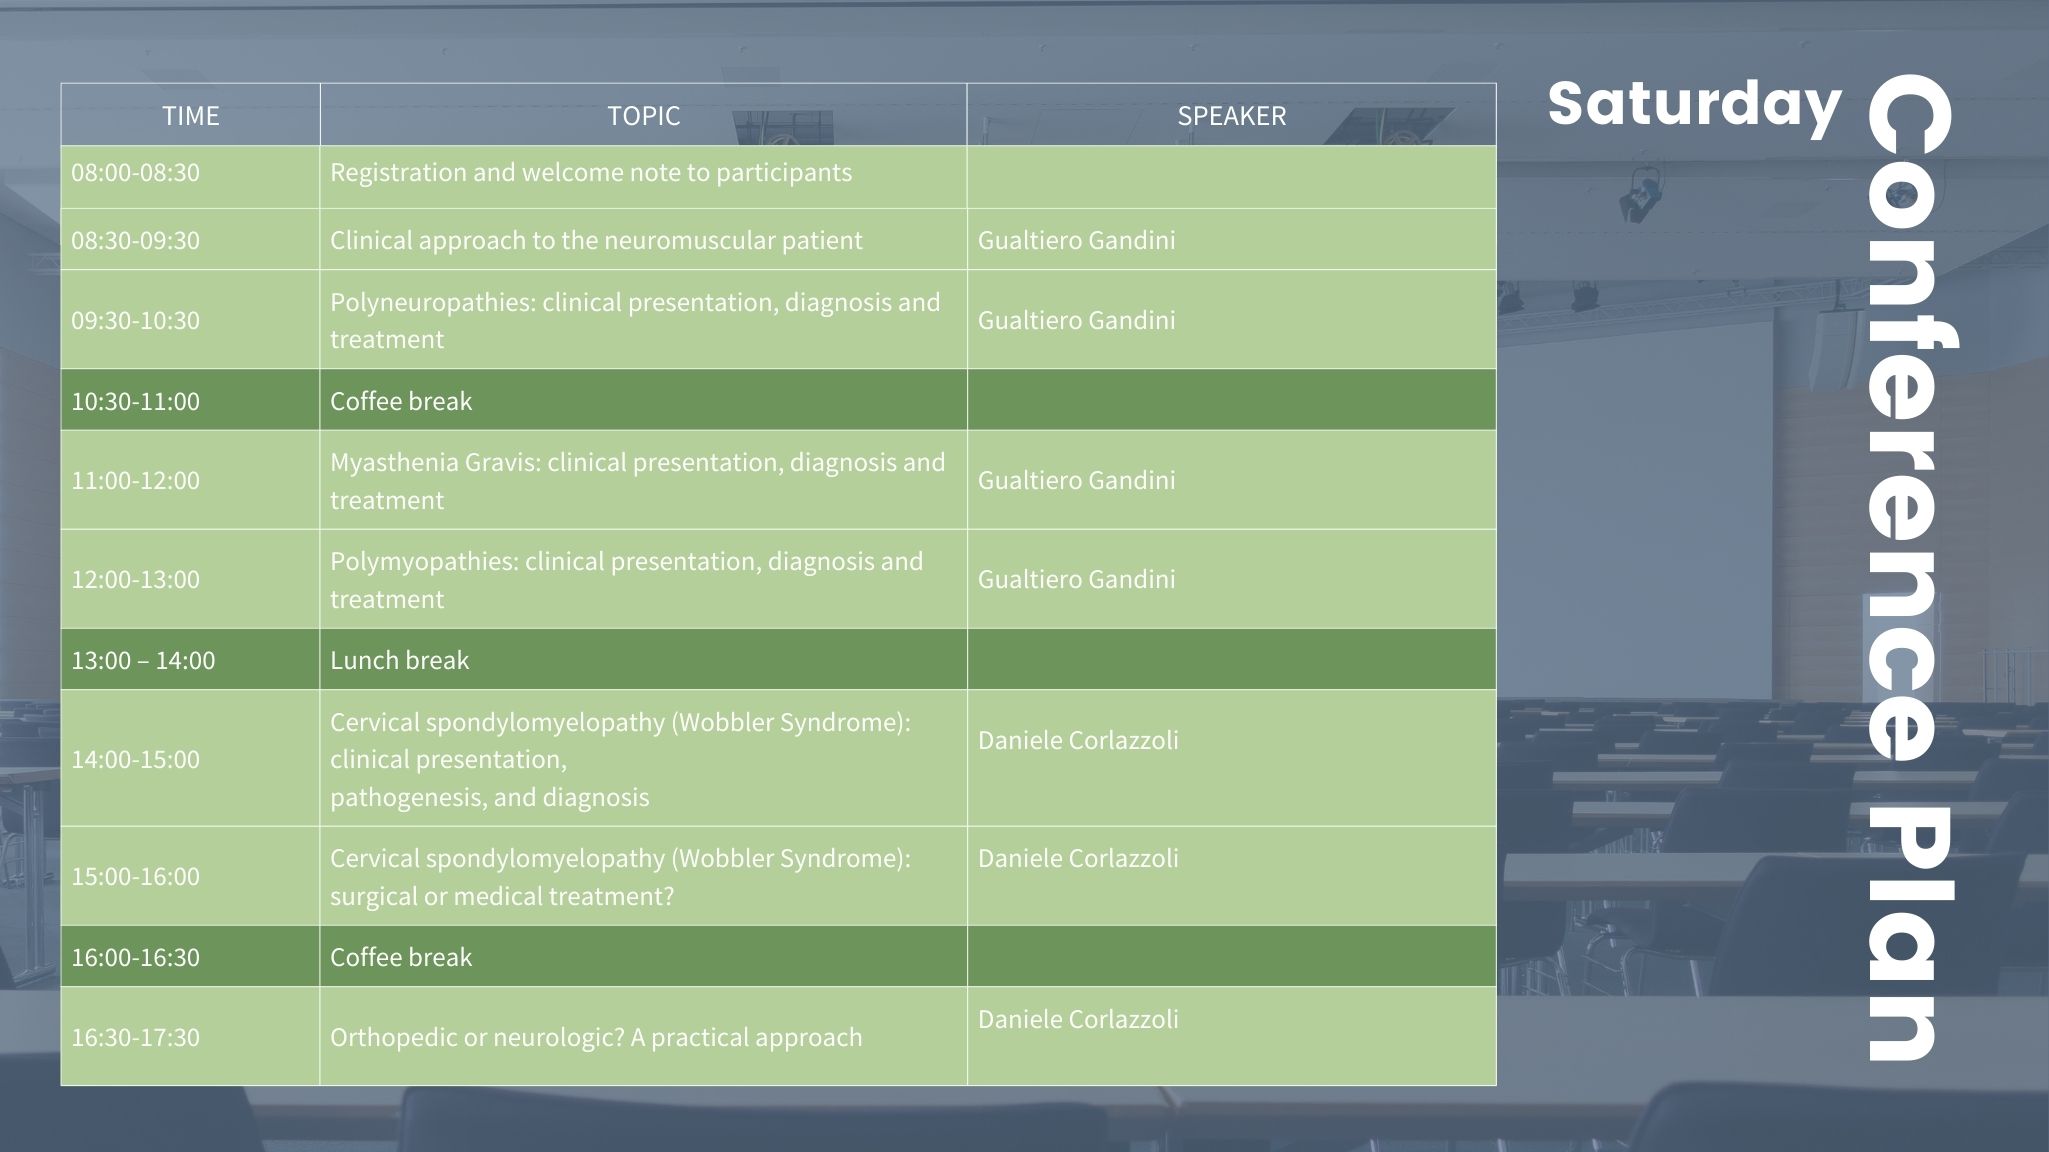Click Orthopedic or neurologic practical approach cell
Screen dimensions: 2049x1152
point(596,1037)
